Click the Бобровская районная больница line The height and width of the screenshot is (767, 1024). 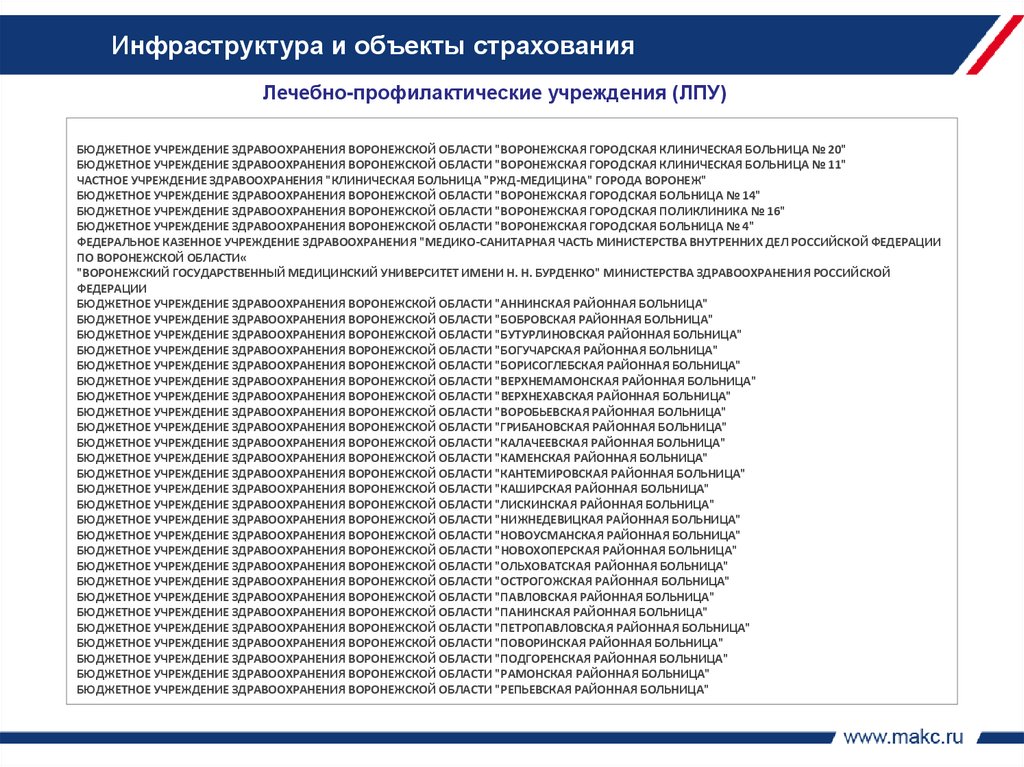pyautogui.click(x=394, y=319)
